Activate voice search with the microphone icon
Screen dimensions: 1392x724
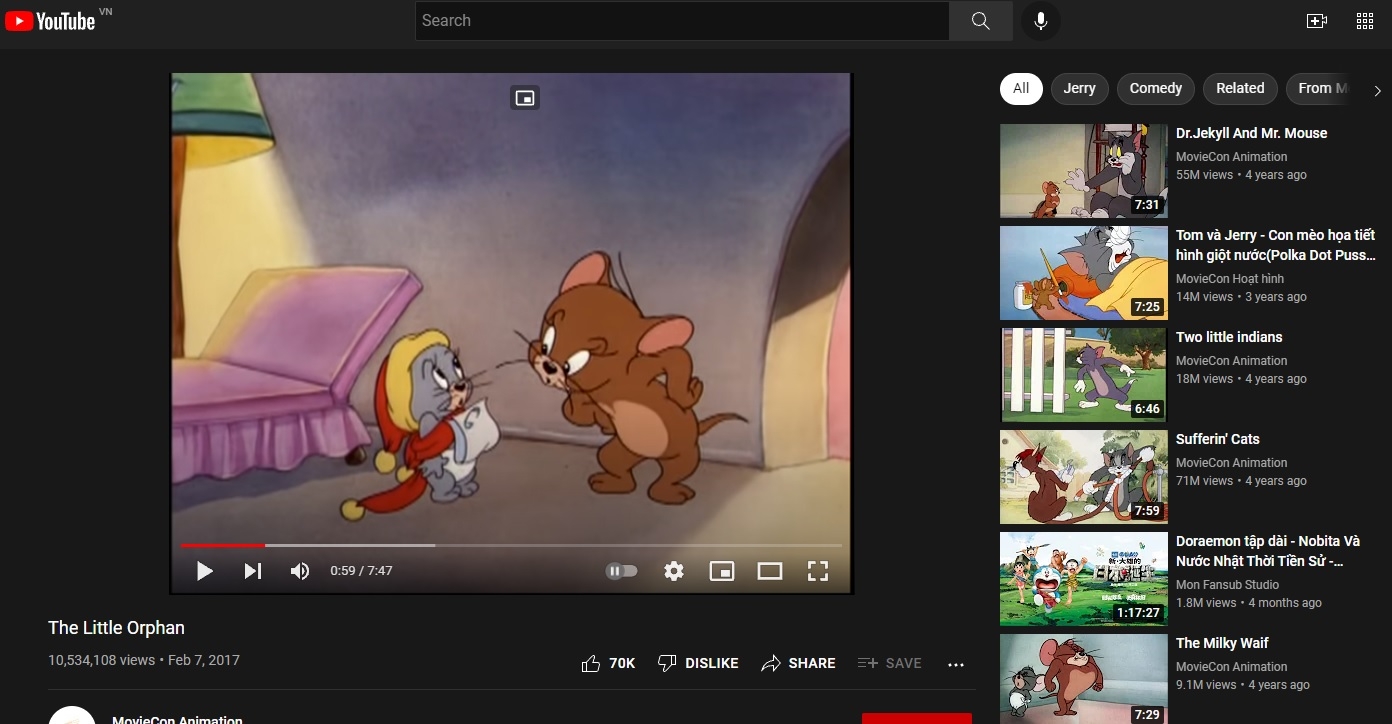(1040, 20)
